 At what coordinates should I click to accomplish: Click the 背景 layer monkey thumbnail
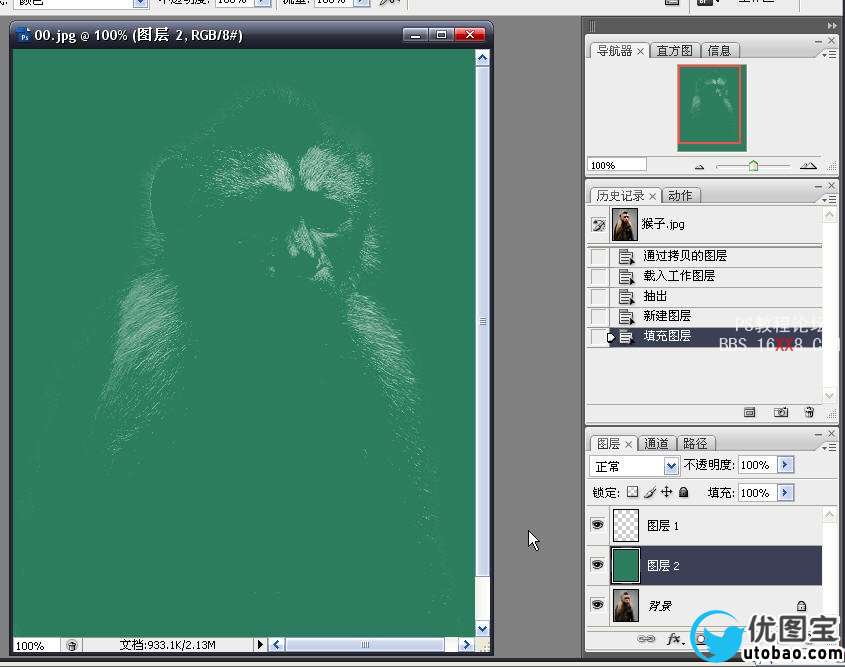click(626, 605)
